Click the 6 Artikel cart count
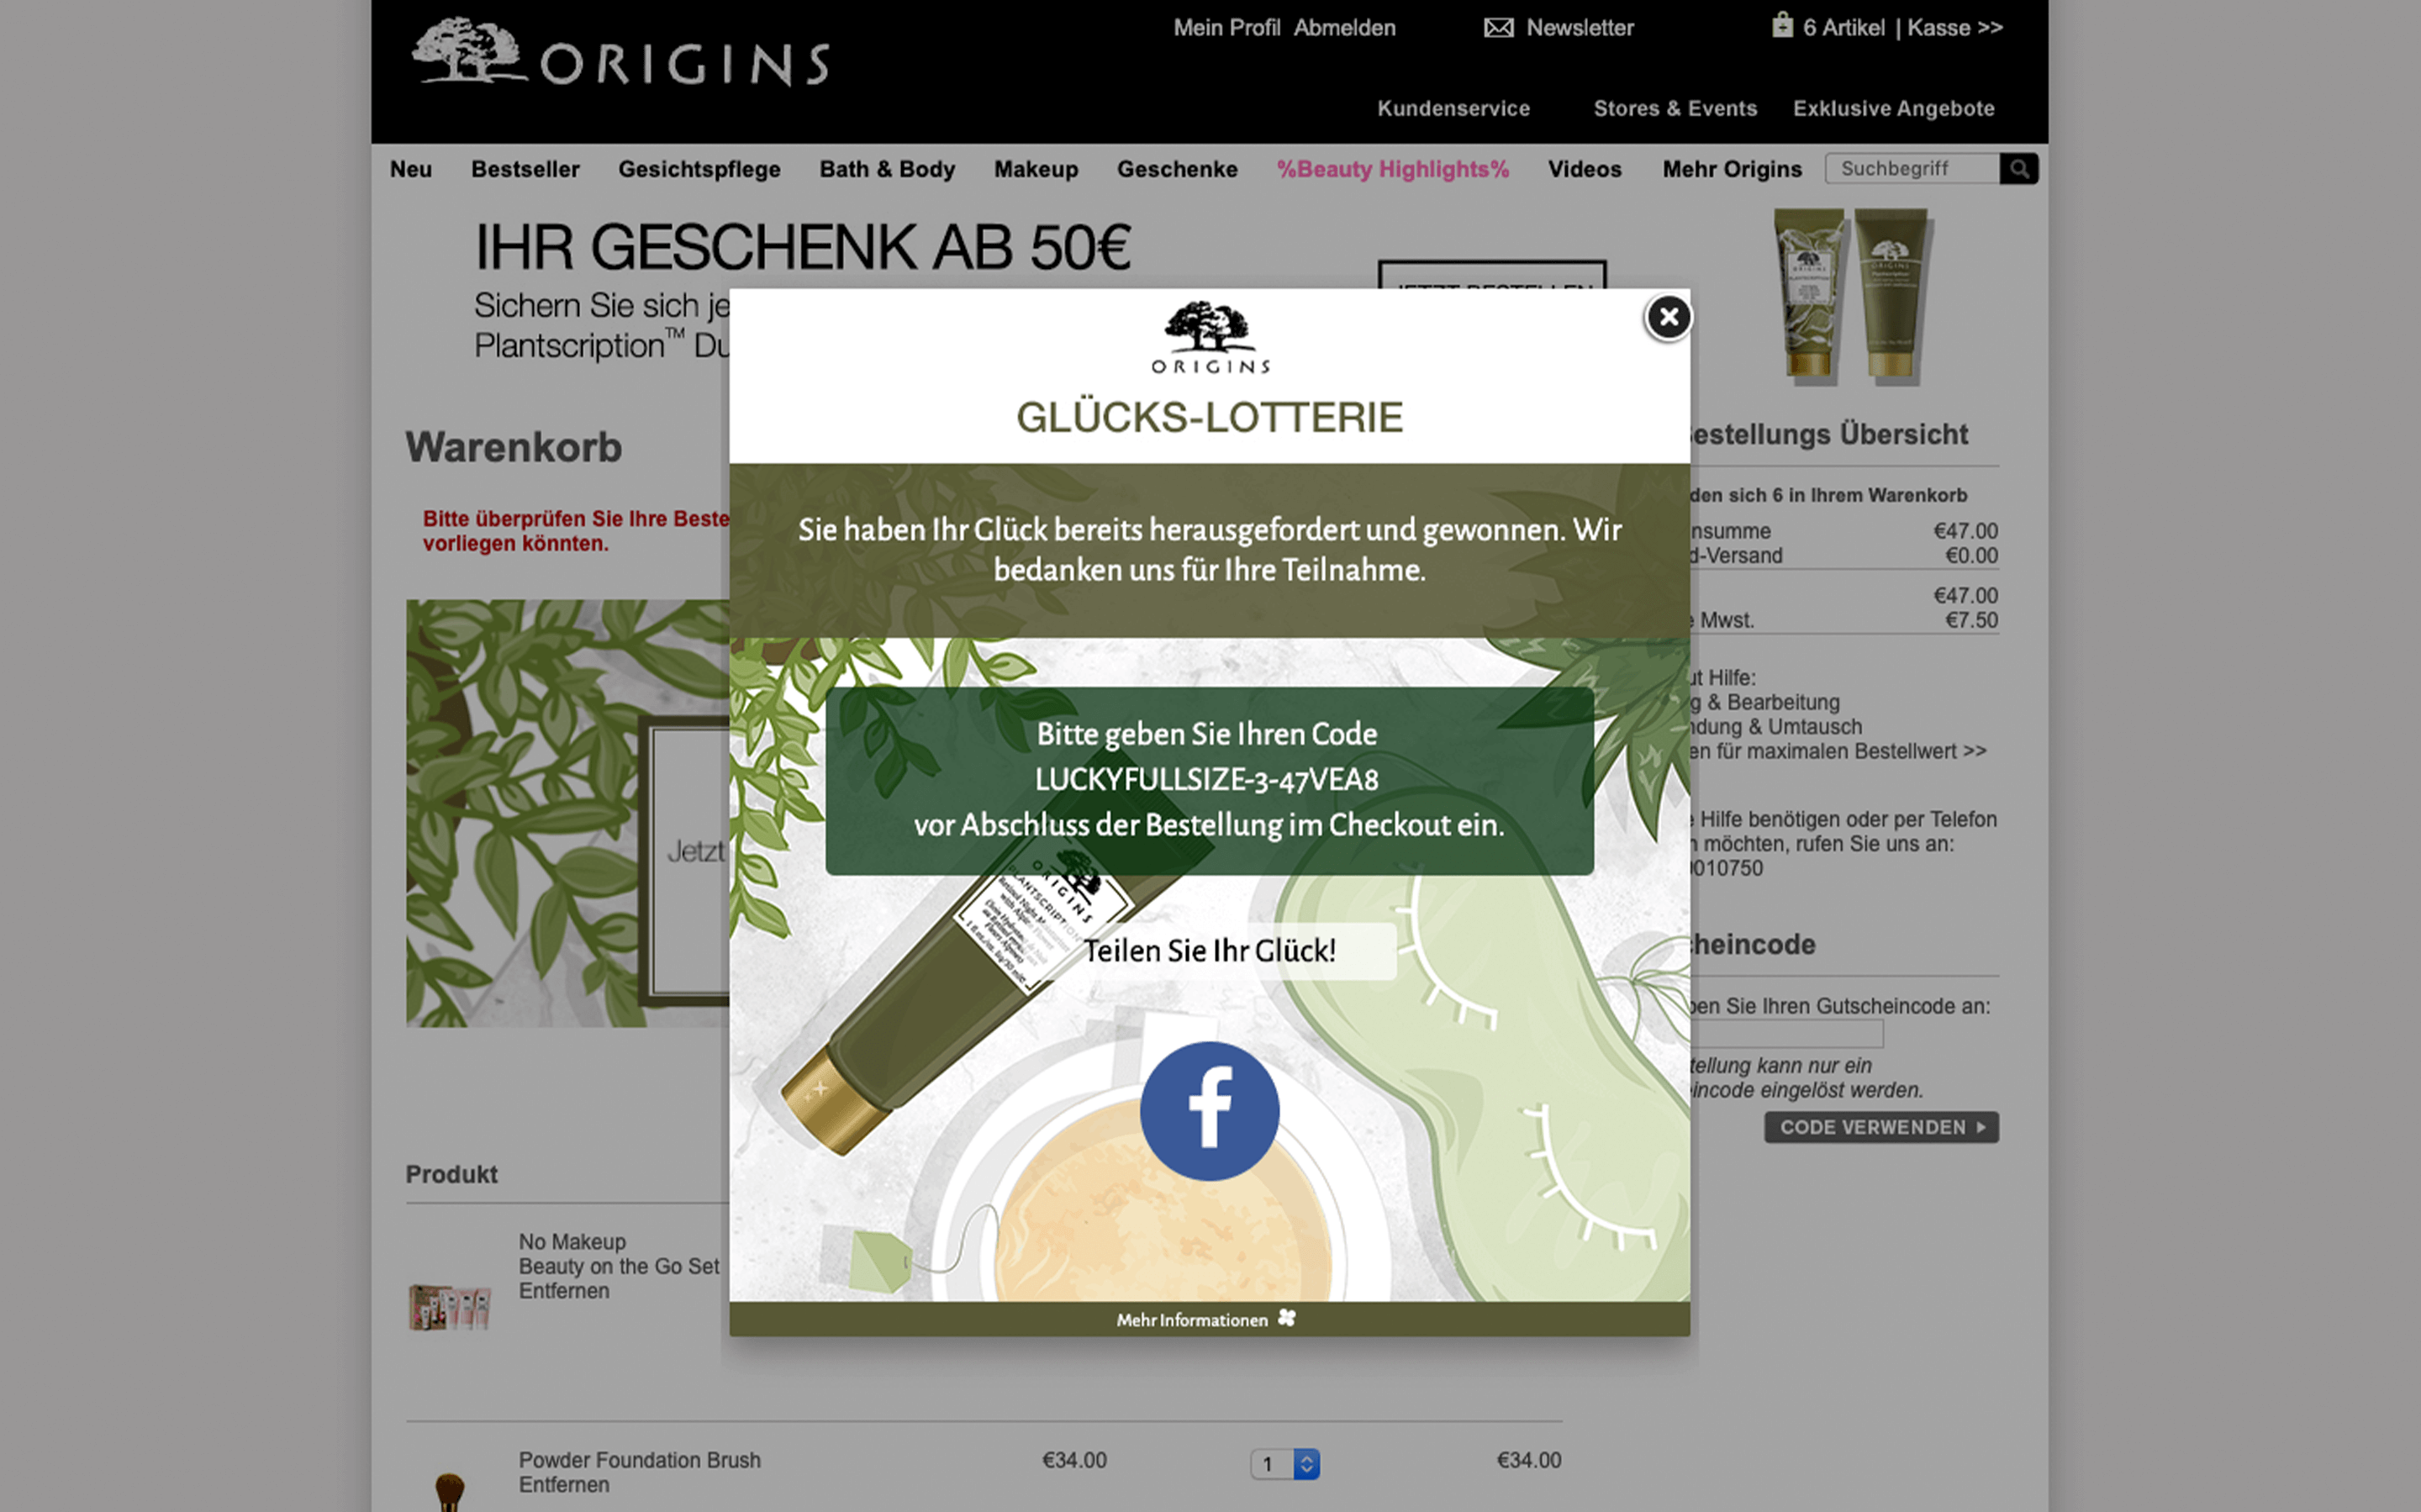Screen dimensions: 2421x1512 click(1843, 28)
